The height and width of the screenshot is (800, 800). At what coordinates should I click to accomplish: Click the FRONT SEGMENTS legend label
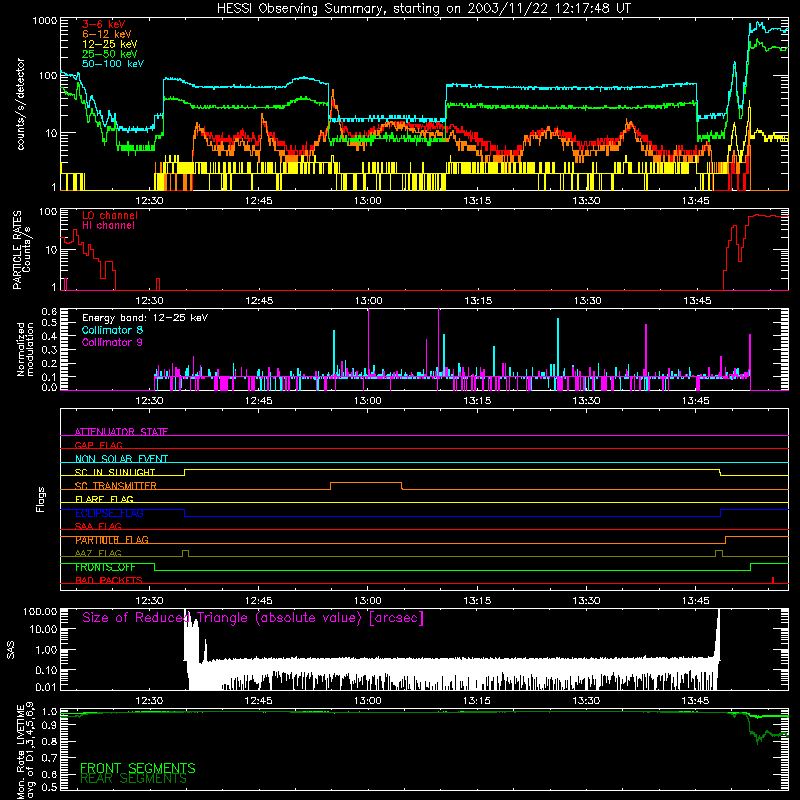pos(138,768)
